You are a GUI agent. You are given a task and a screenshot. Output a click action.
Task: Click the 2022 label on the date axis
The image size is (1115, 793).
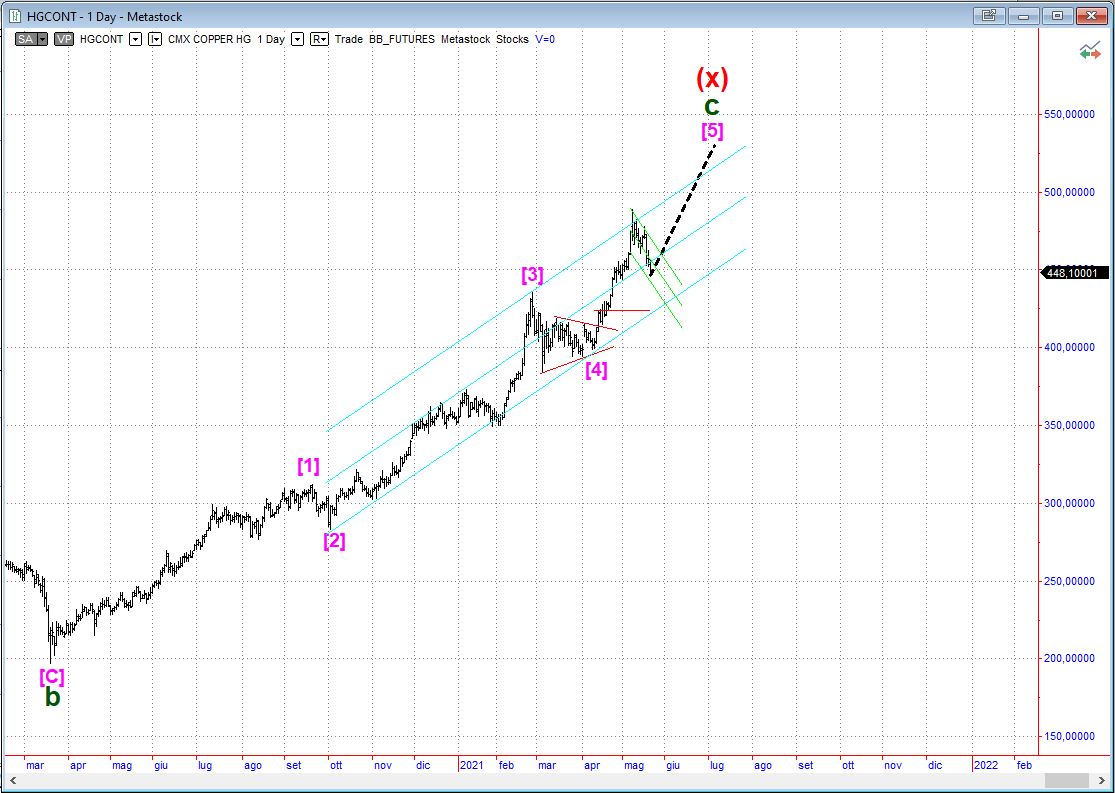tap(985, 765)
